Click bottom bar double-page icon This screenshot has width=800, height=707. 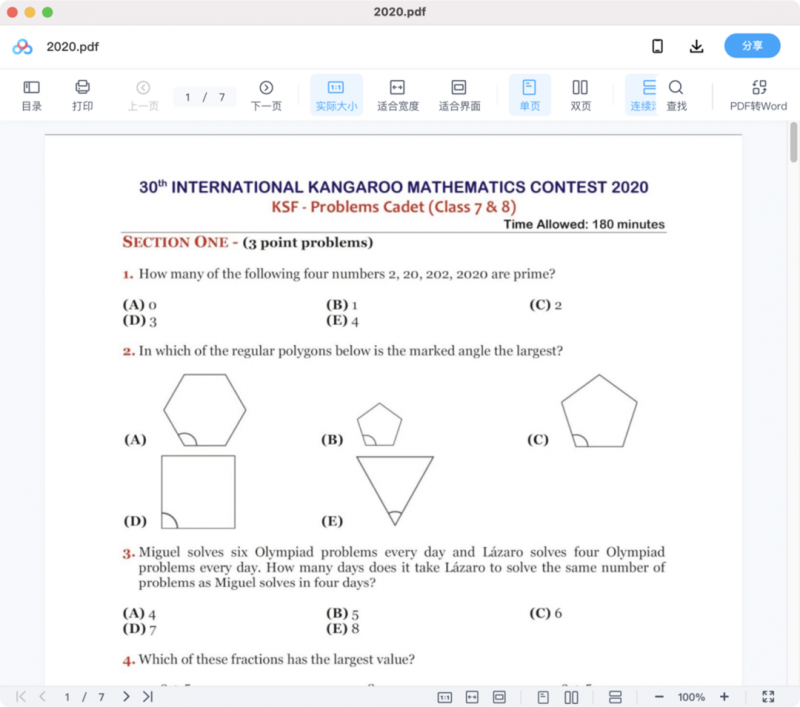tap(571, 697)
